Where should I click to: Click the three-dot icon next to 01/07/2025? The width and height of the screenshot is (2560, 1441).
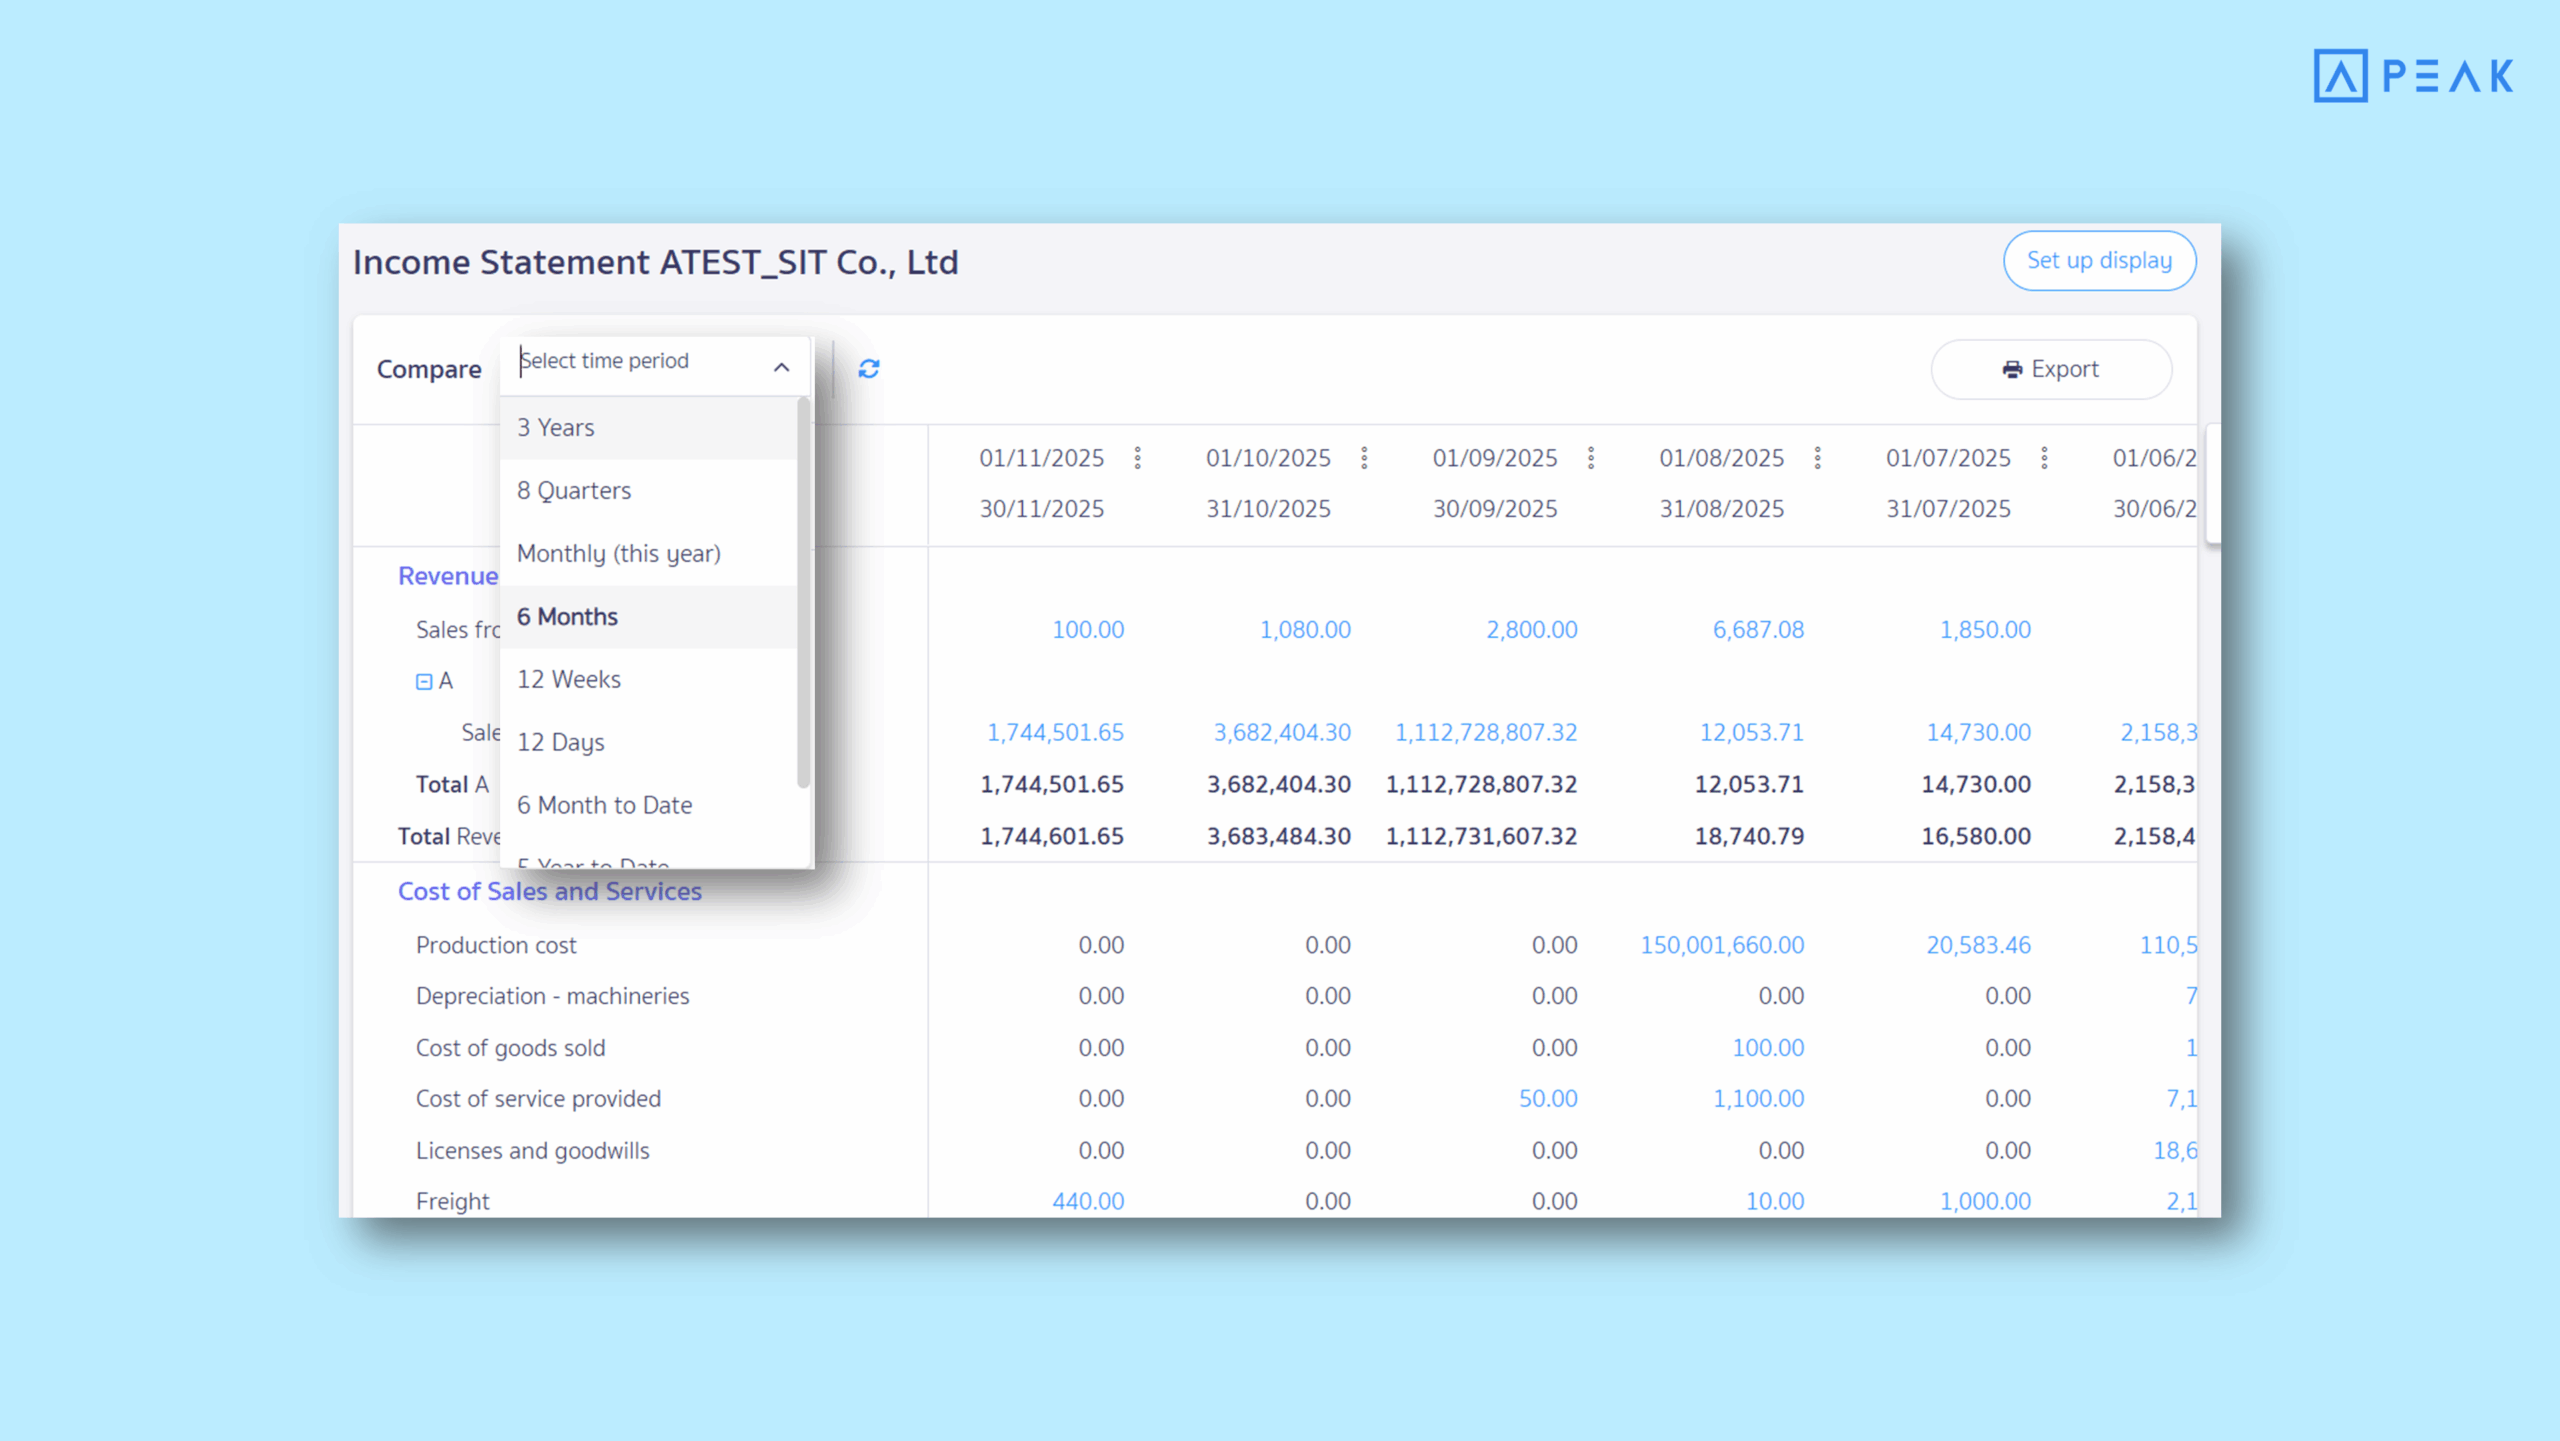pos(2043,457)
